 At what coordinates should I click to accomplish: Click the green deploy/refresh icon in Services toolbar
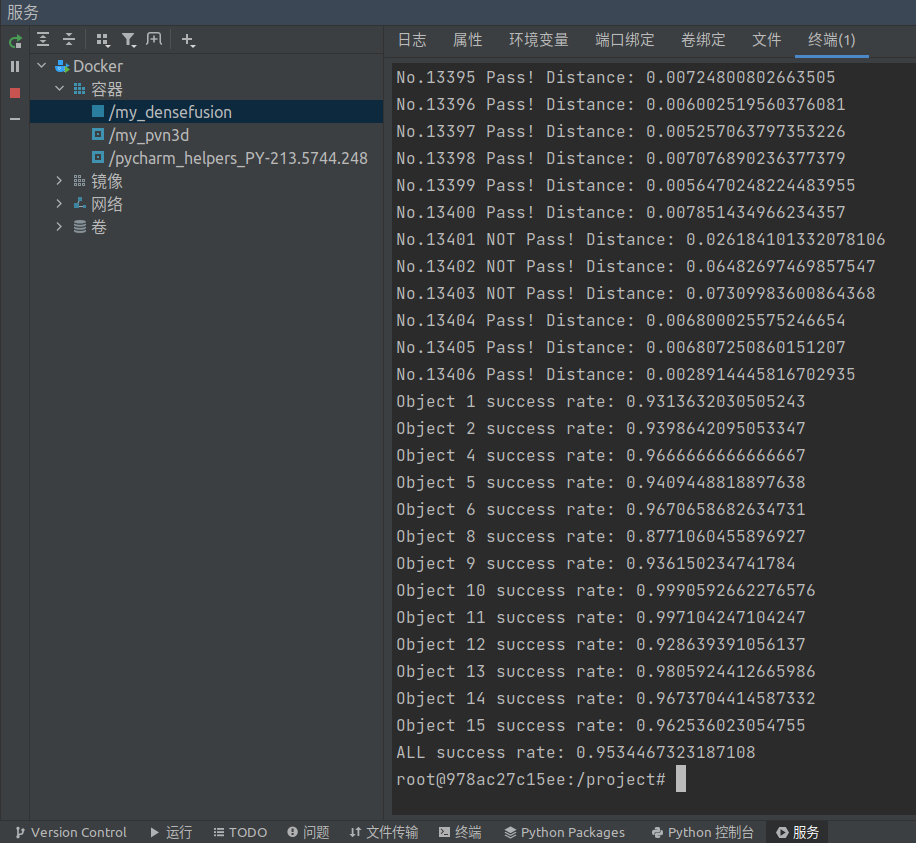point(14,41)
